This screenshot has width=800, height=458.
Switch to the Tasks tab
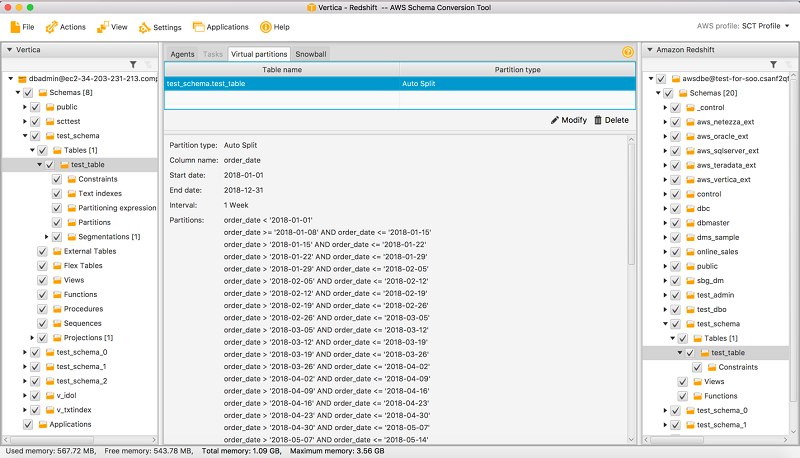pyautogui.click(x=213, y=54)
